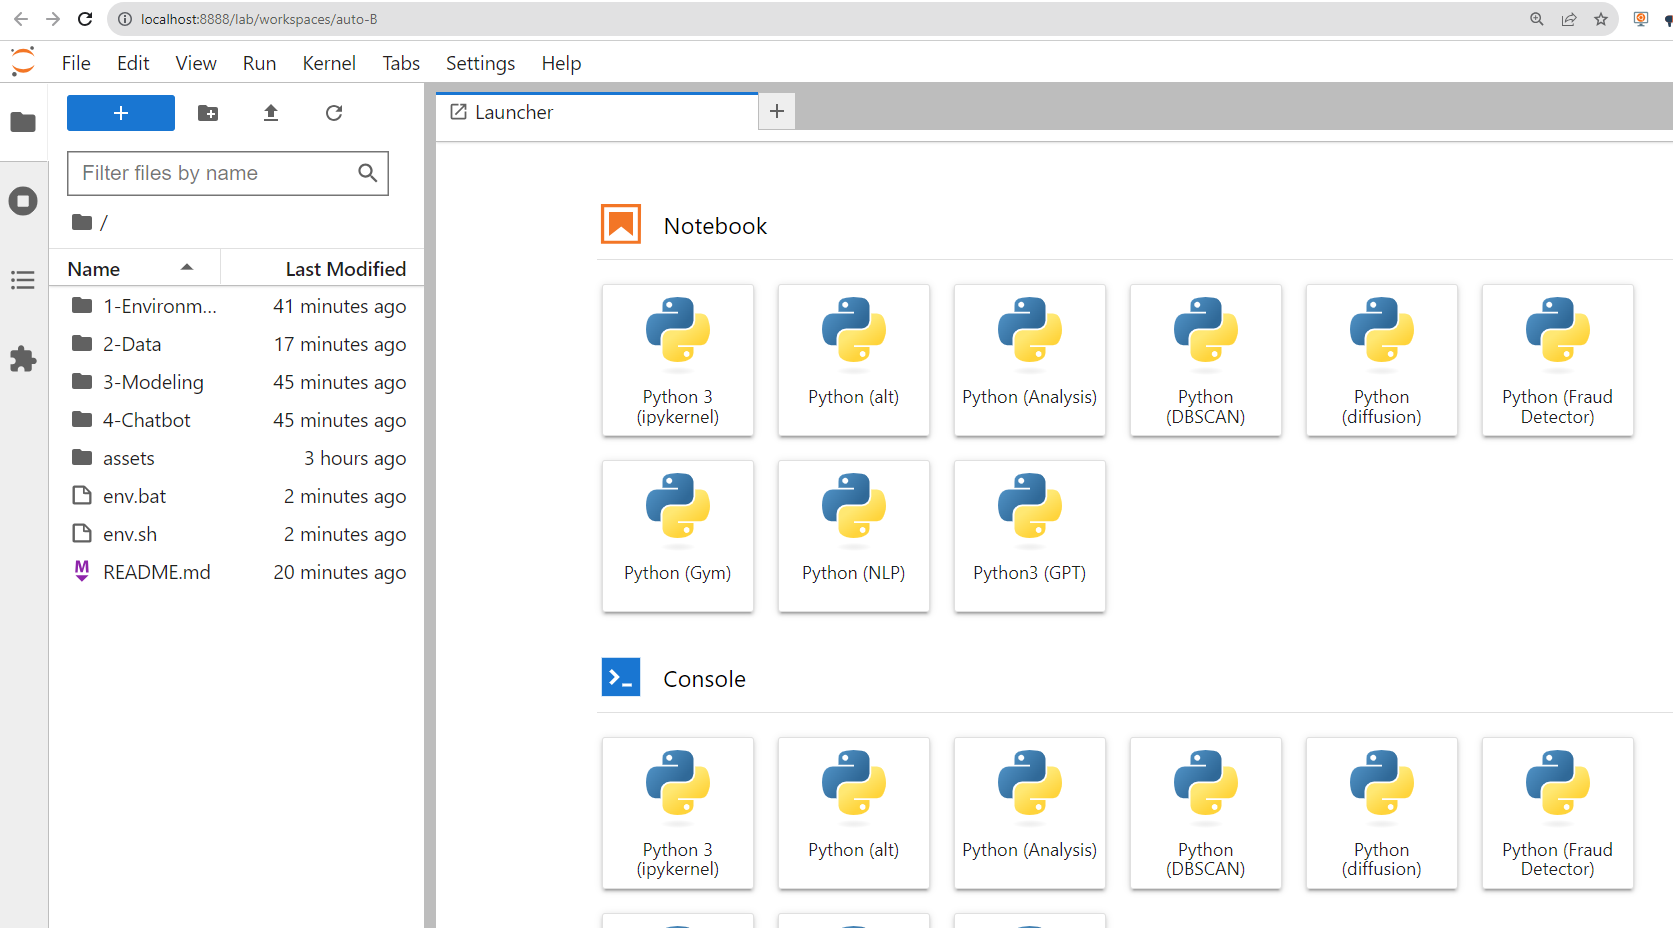Open Running Terminals and Kernels sidebar

23,201
